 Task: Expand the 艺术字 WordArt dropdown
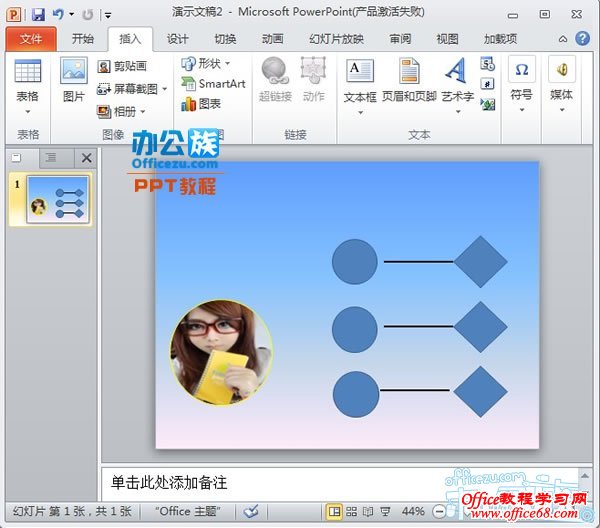[x=457, y=110]
